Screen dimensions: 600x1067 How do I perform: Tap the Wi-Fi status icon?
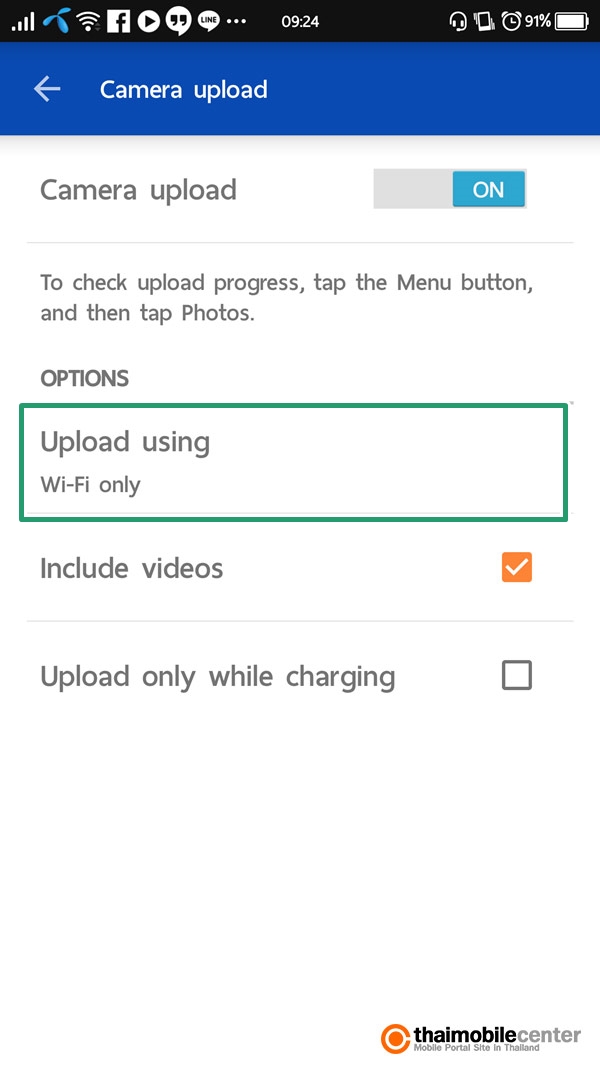(x=88, y=21)
